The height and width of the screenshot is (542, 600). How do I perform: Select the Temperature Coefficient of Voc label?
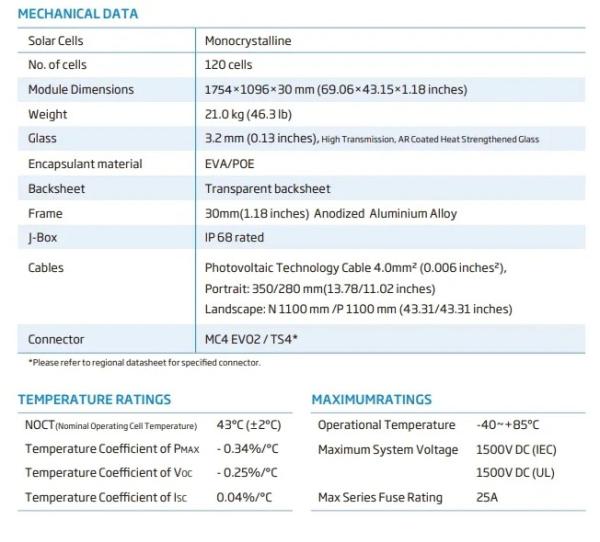click(108, 473)
